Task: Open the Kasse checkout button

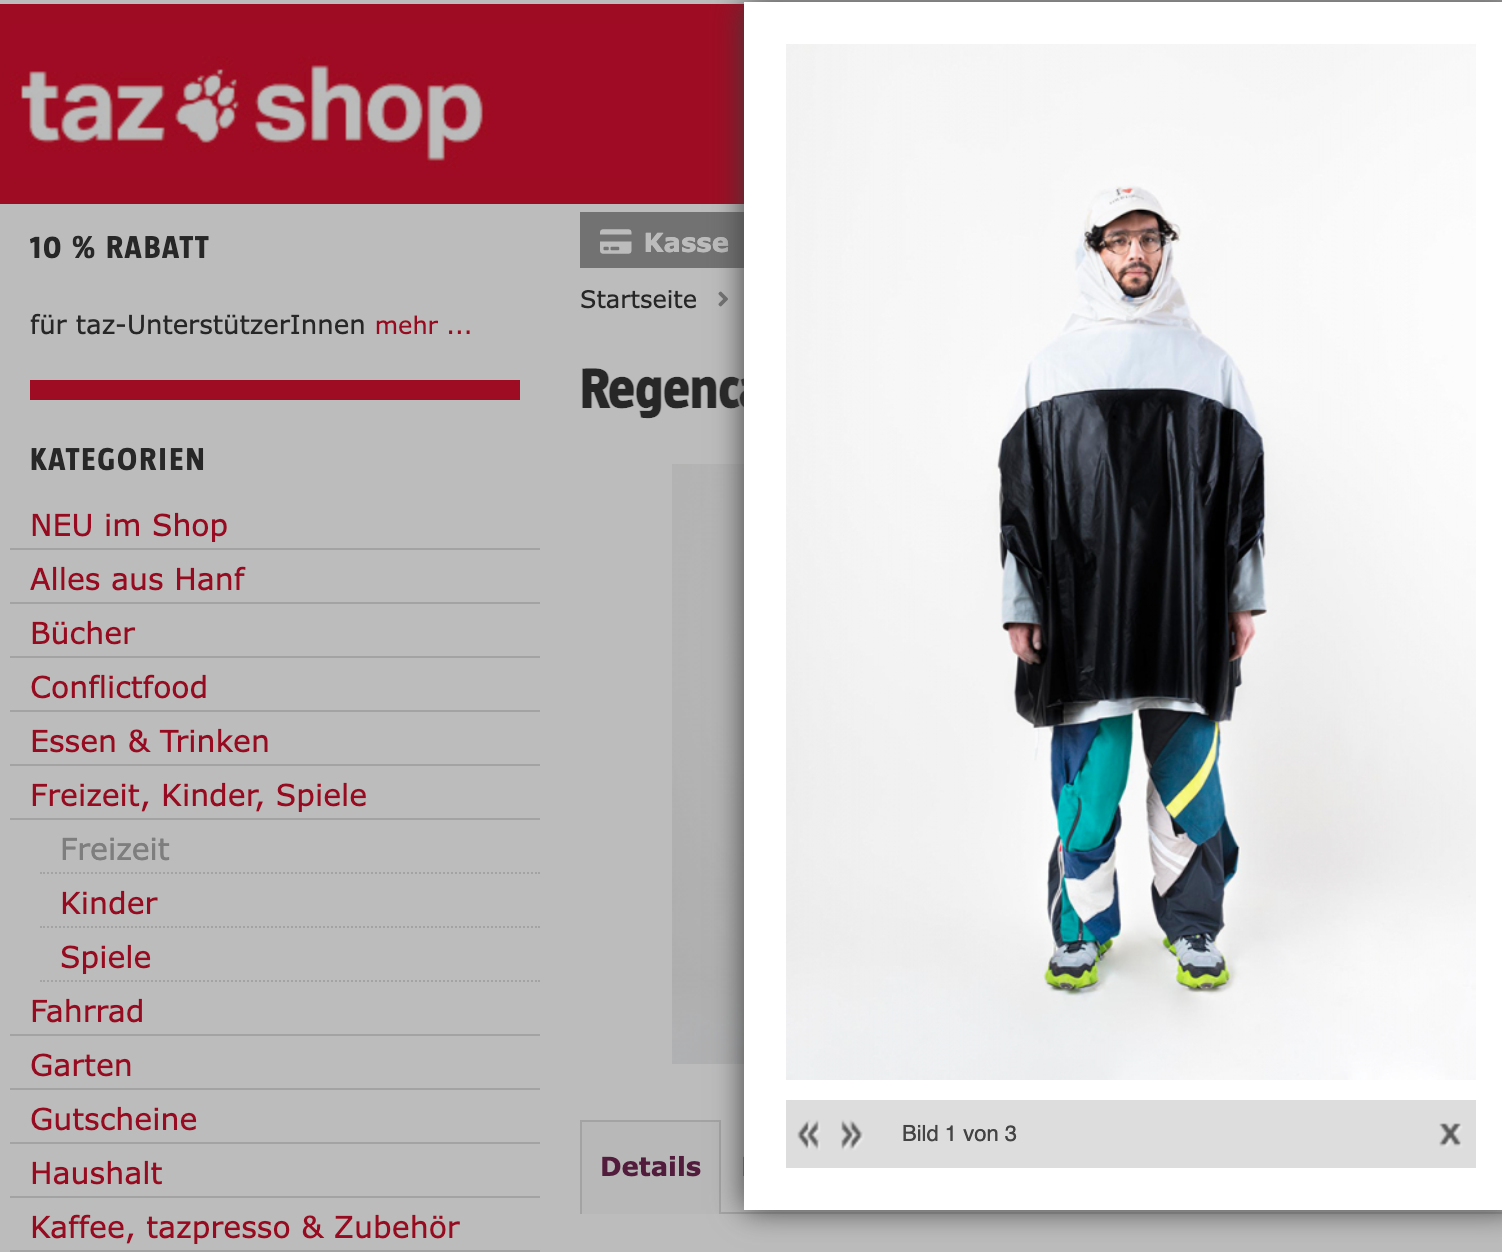Action: tap(662, 240)
